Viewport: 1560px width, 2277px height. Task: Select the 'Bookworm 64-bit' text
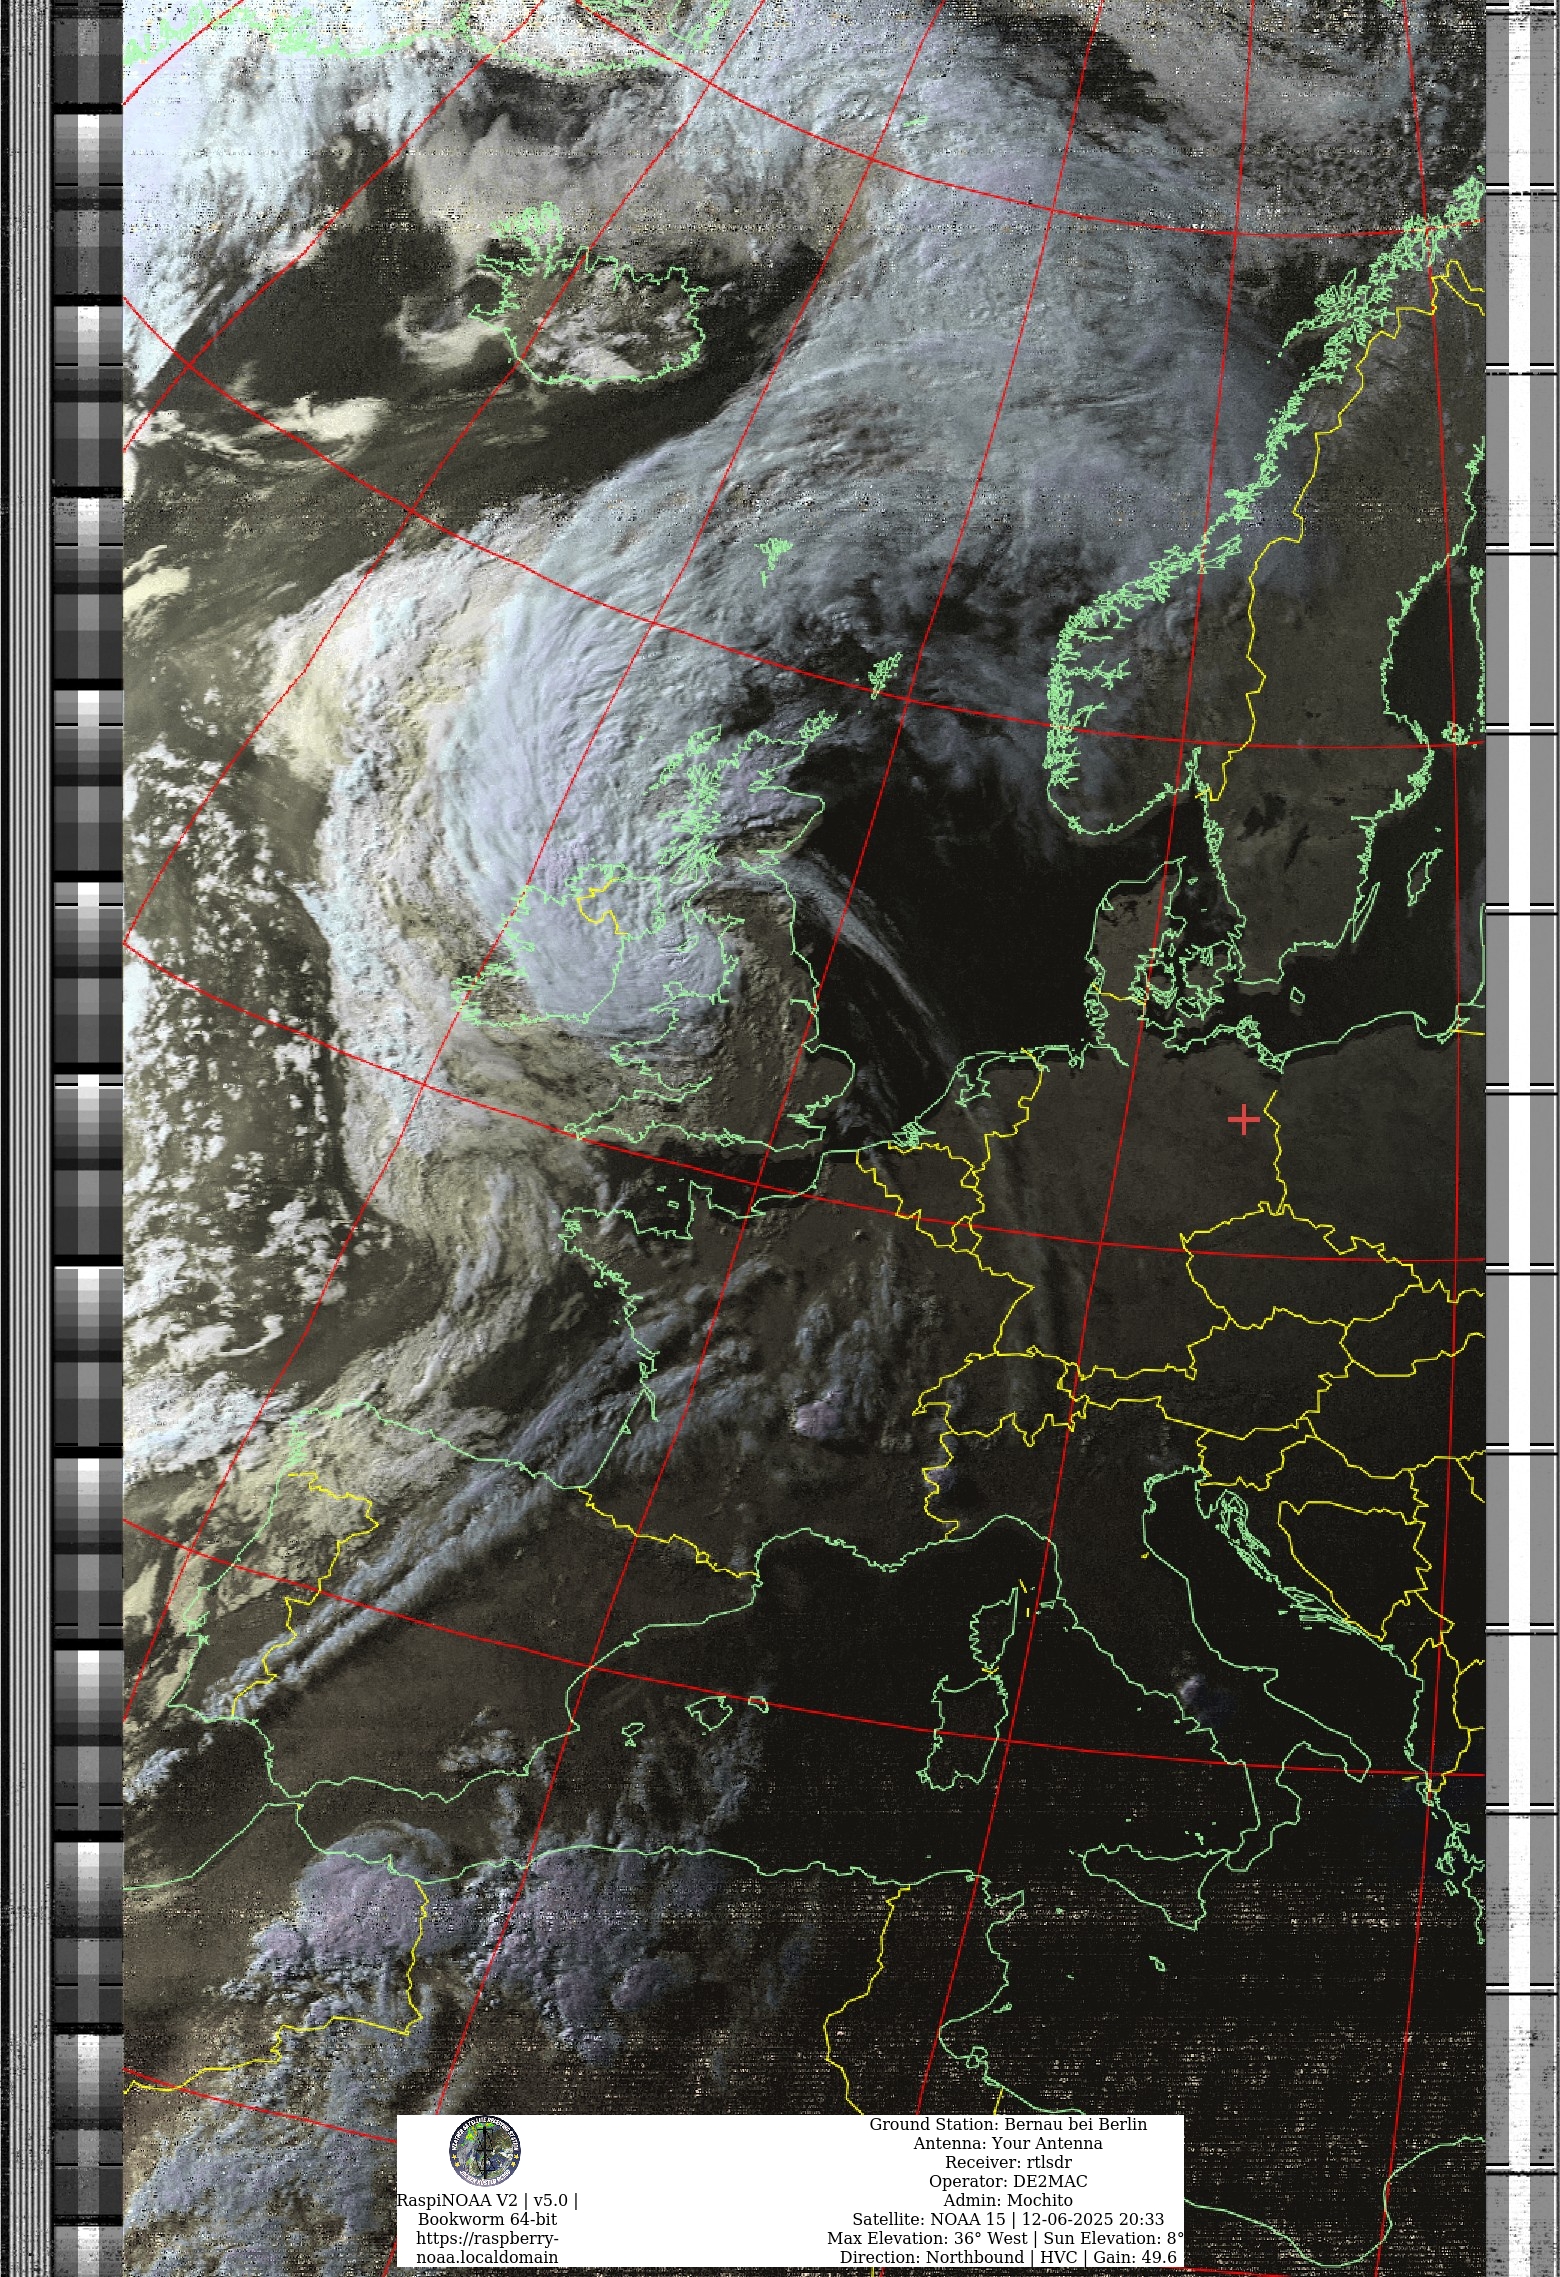(487, 2219)
